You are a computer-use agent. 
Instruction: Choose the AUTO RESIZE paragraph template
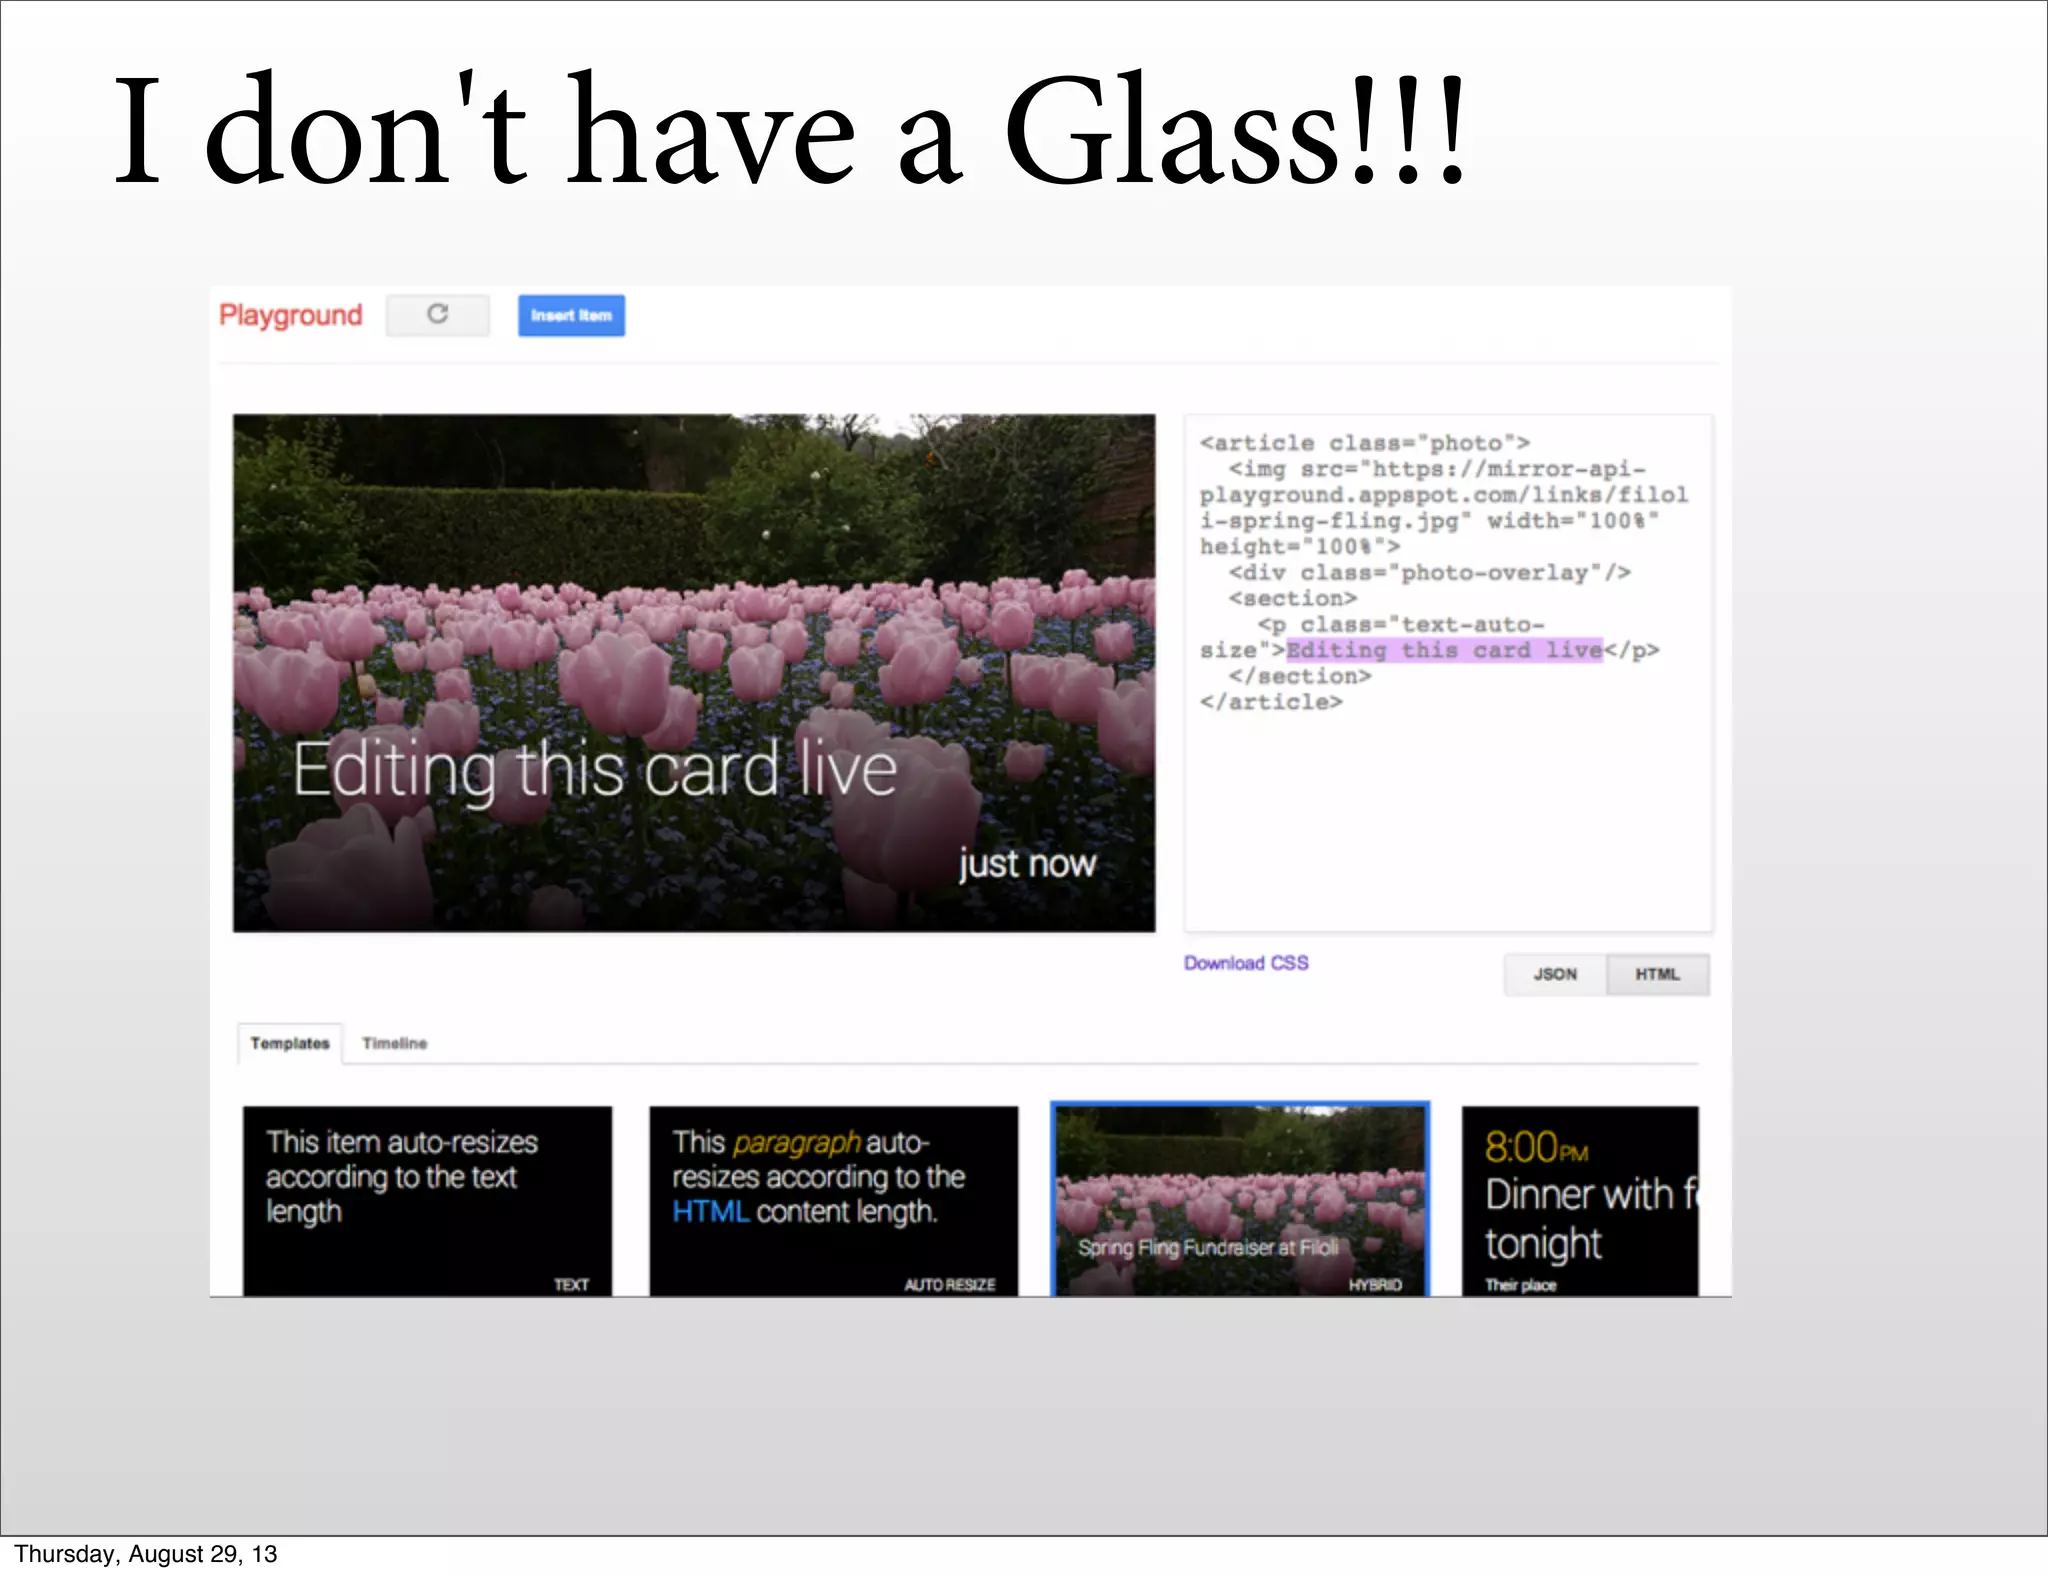pos(833,1200)
